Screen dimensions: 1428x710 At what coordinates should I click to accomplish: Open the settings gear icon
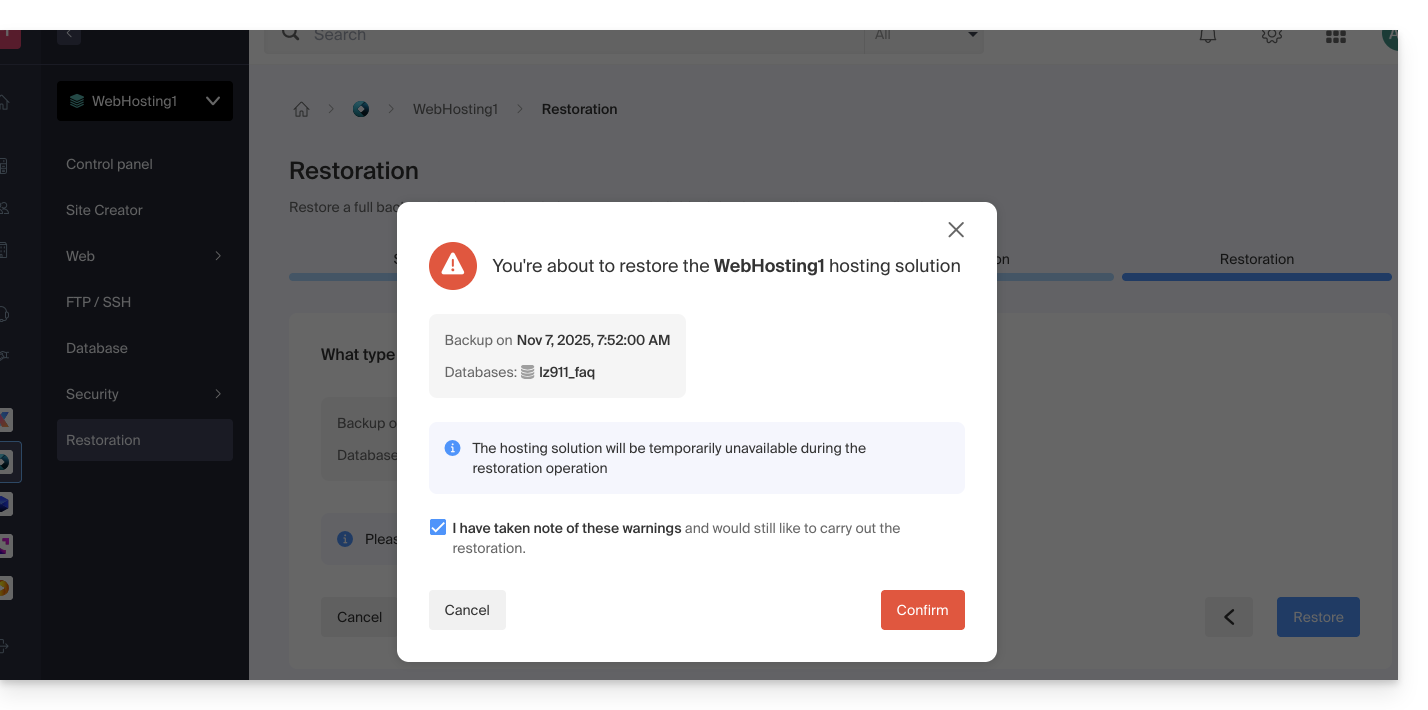1272,36
